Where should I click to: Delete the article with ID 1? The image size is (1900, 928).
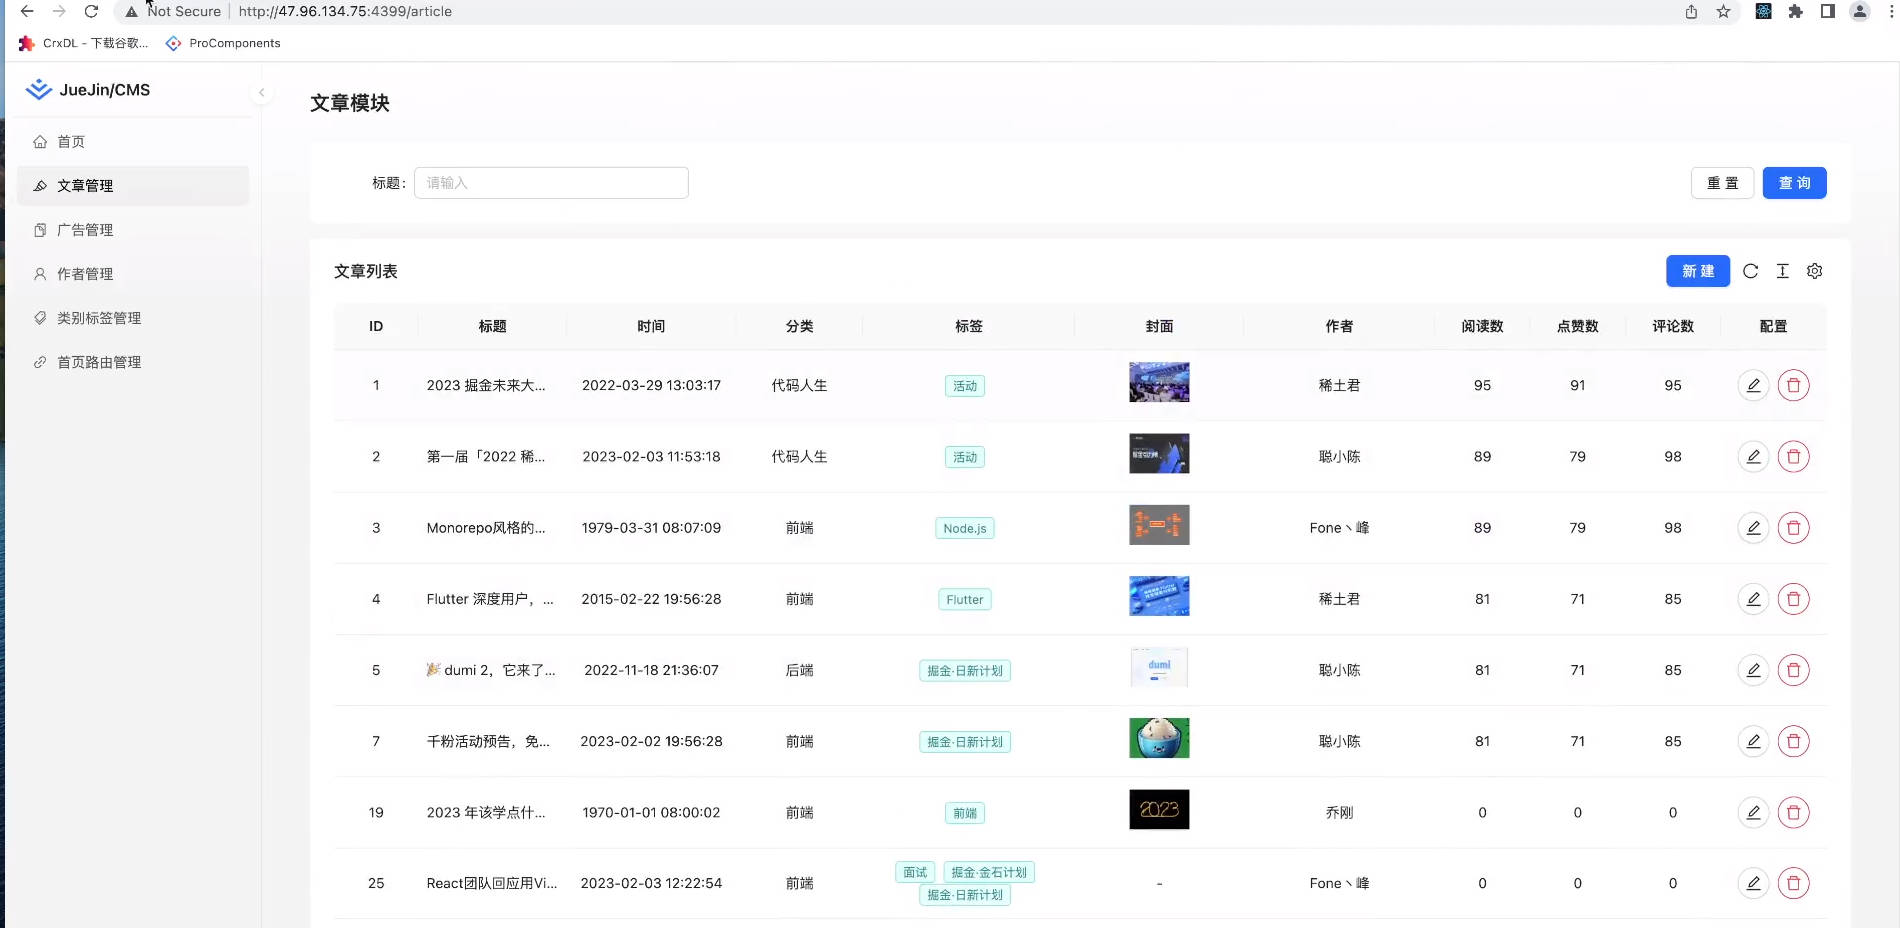point(1793,385)
